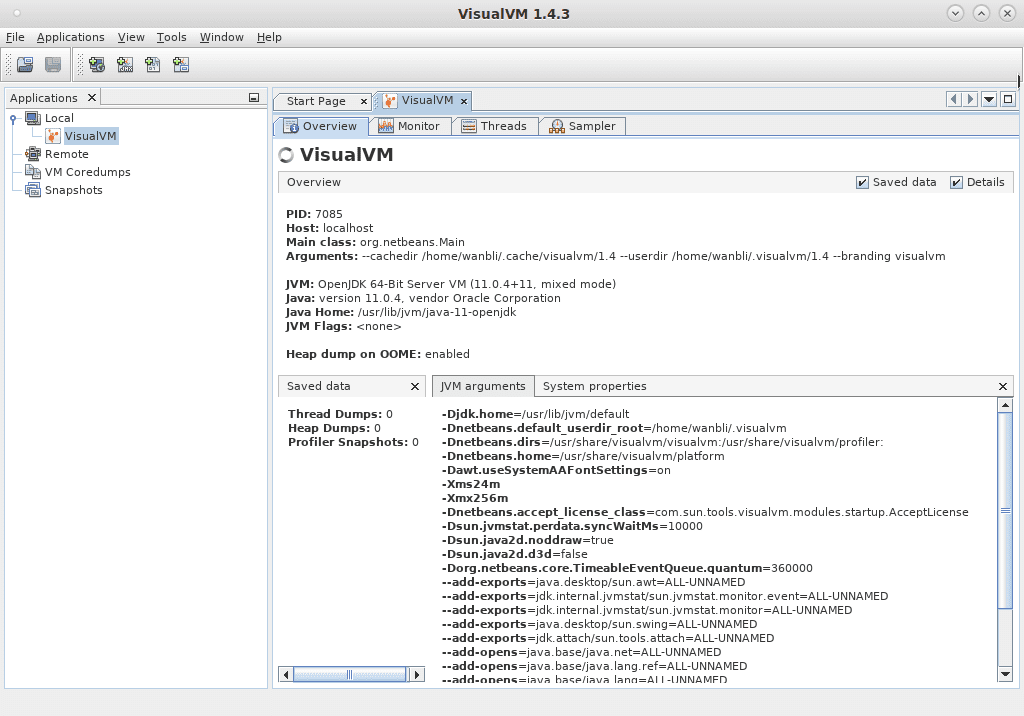Viewport: 1024px width, 716px height.
Task: Toggle the Details checkbox
Action: click(956, 183)
